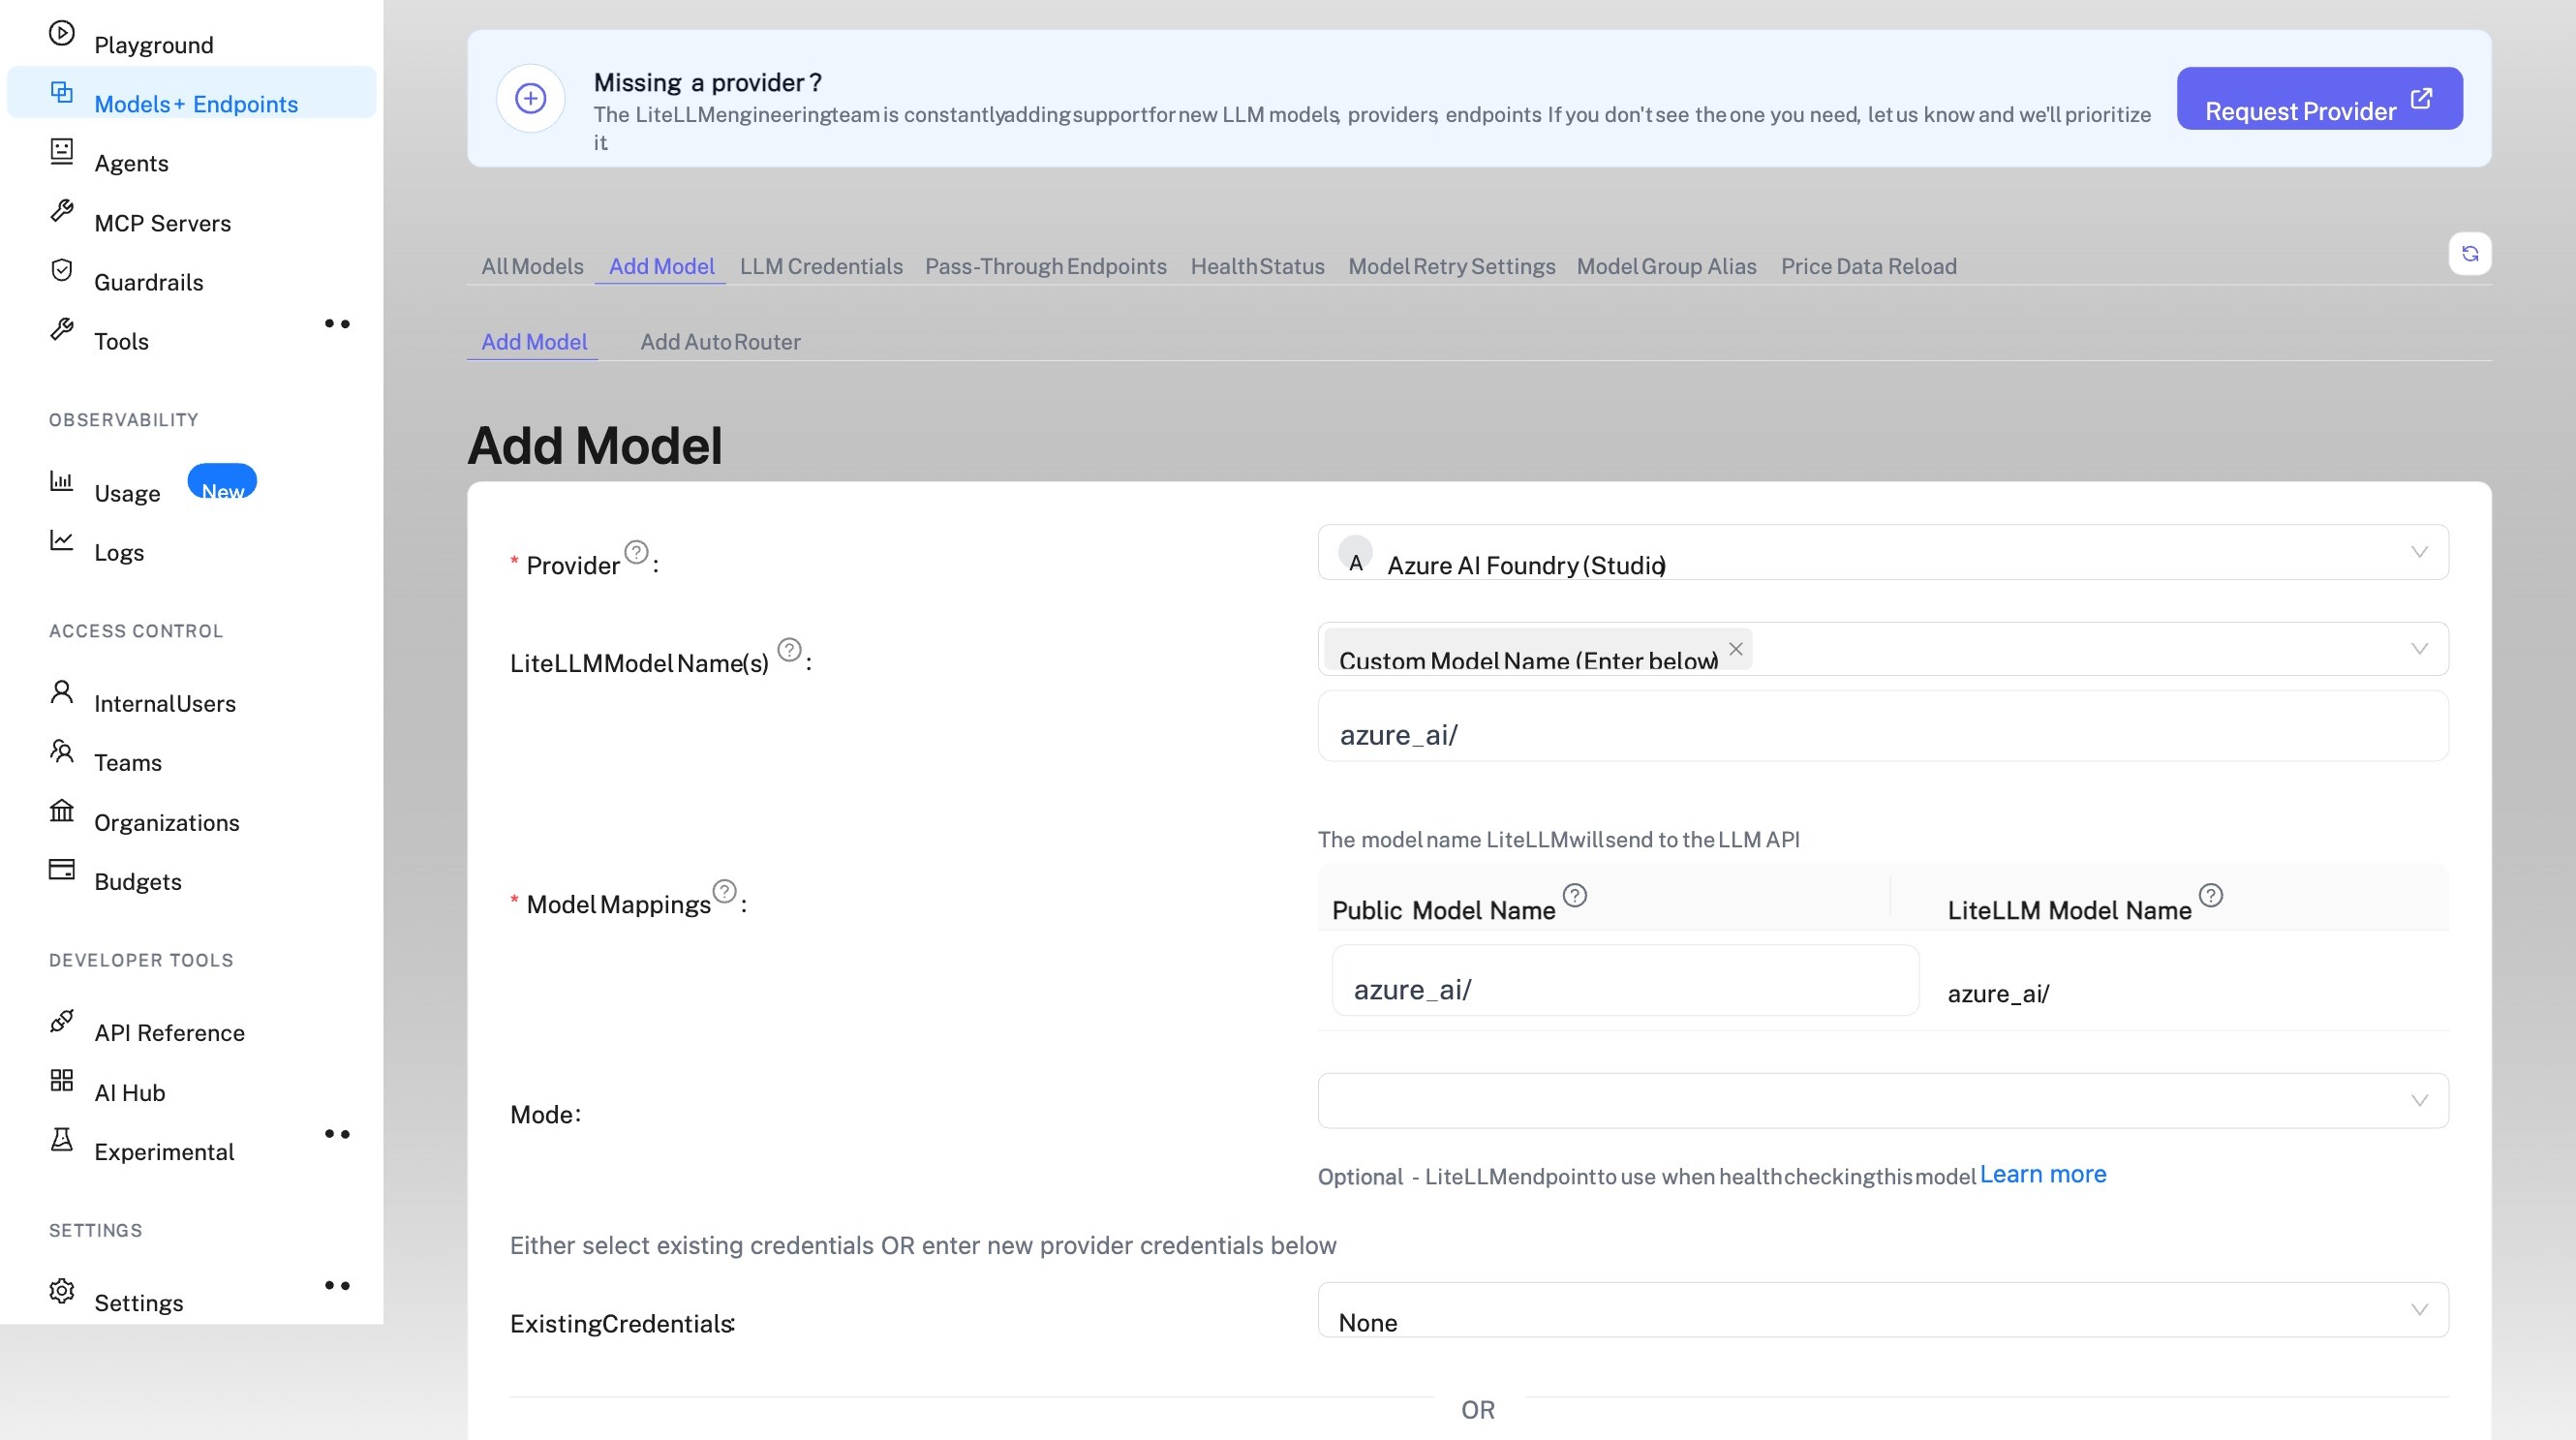The image size is (2576, 1440).
Task: Open MCP Servers using its wrench icon
Action: pos(61,210)
